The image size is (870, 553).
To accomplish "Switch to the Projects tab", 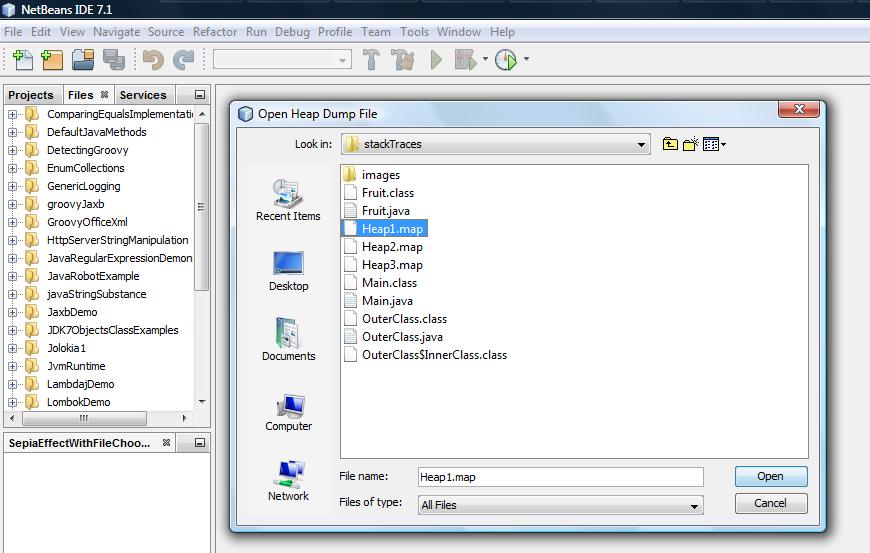I will [31, 95].
